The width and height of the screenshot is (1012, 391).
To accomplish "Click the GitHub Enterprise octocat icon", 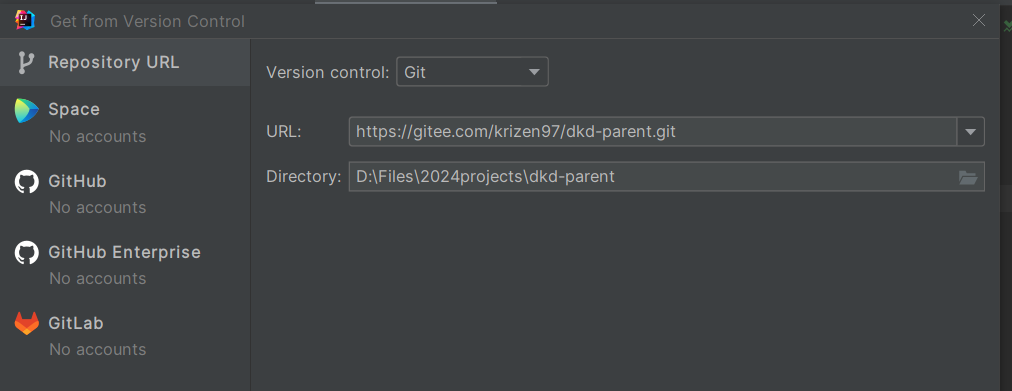I will (x=26, y=252).
